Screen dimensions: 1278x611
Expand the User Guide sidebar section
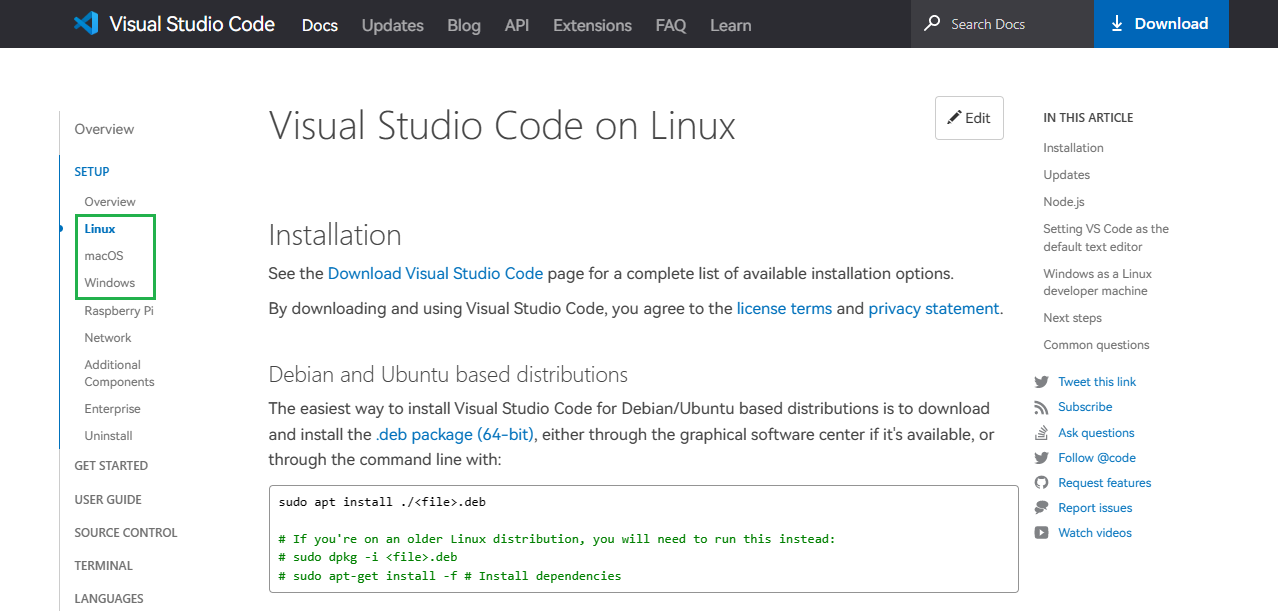pos(108,500)
